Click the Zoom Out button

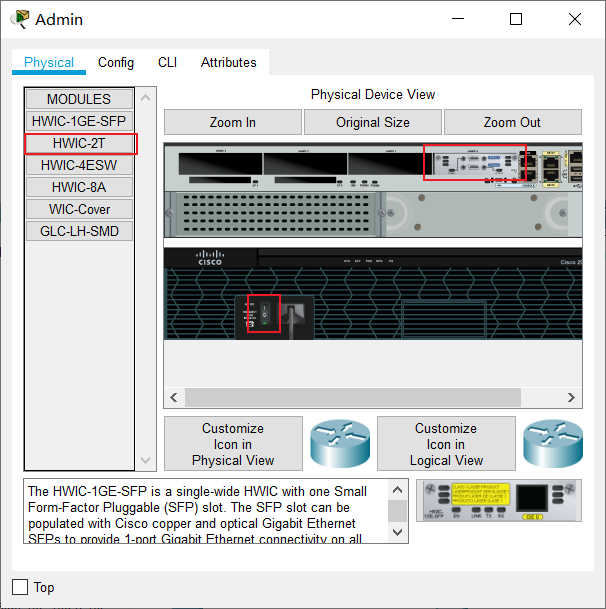[x=512, y=122]
